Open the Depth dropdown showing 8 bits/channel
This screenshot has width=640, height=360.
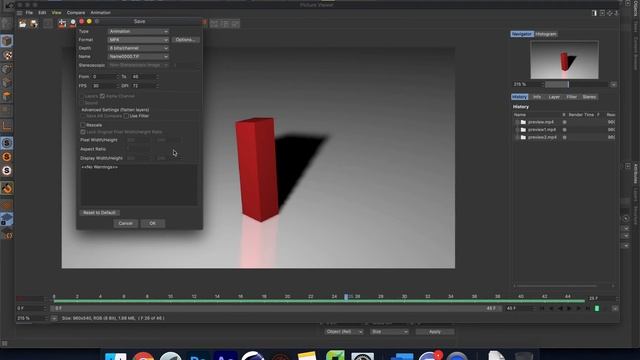pyautogui.click(x=138, y=48)
